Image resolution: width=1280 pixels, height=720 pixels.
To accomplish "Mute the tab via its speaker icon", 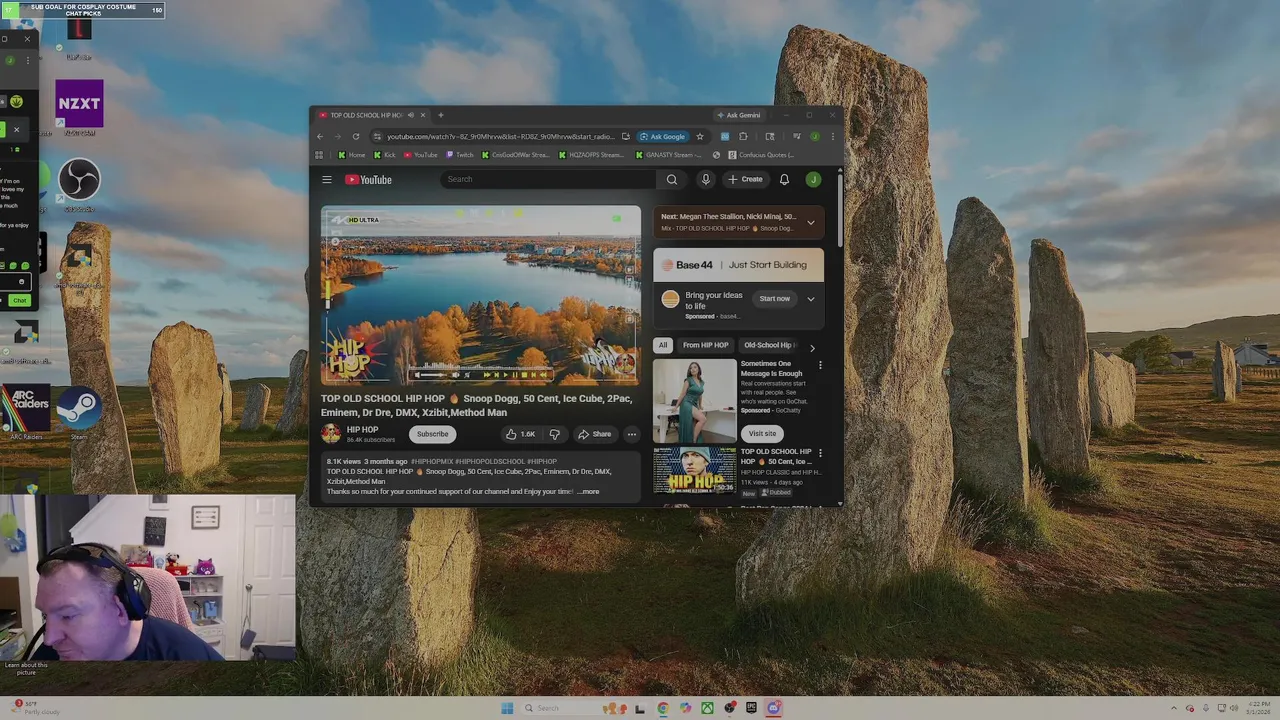I will pos(410,115).
